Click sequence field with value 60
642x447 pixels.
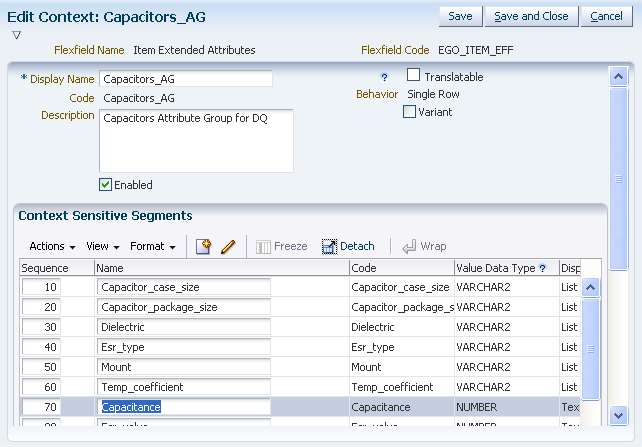[41, 387]
